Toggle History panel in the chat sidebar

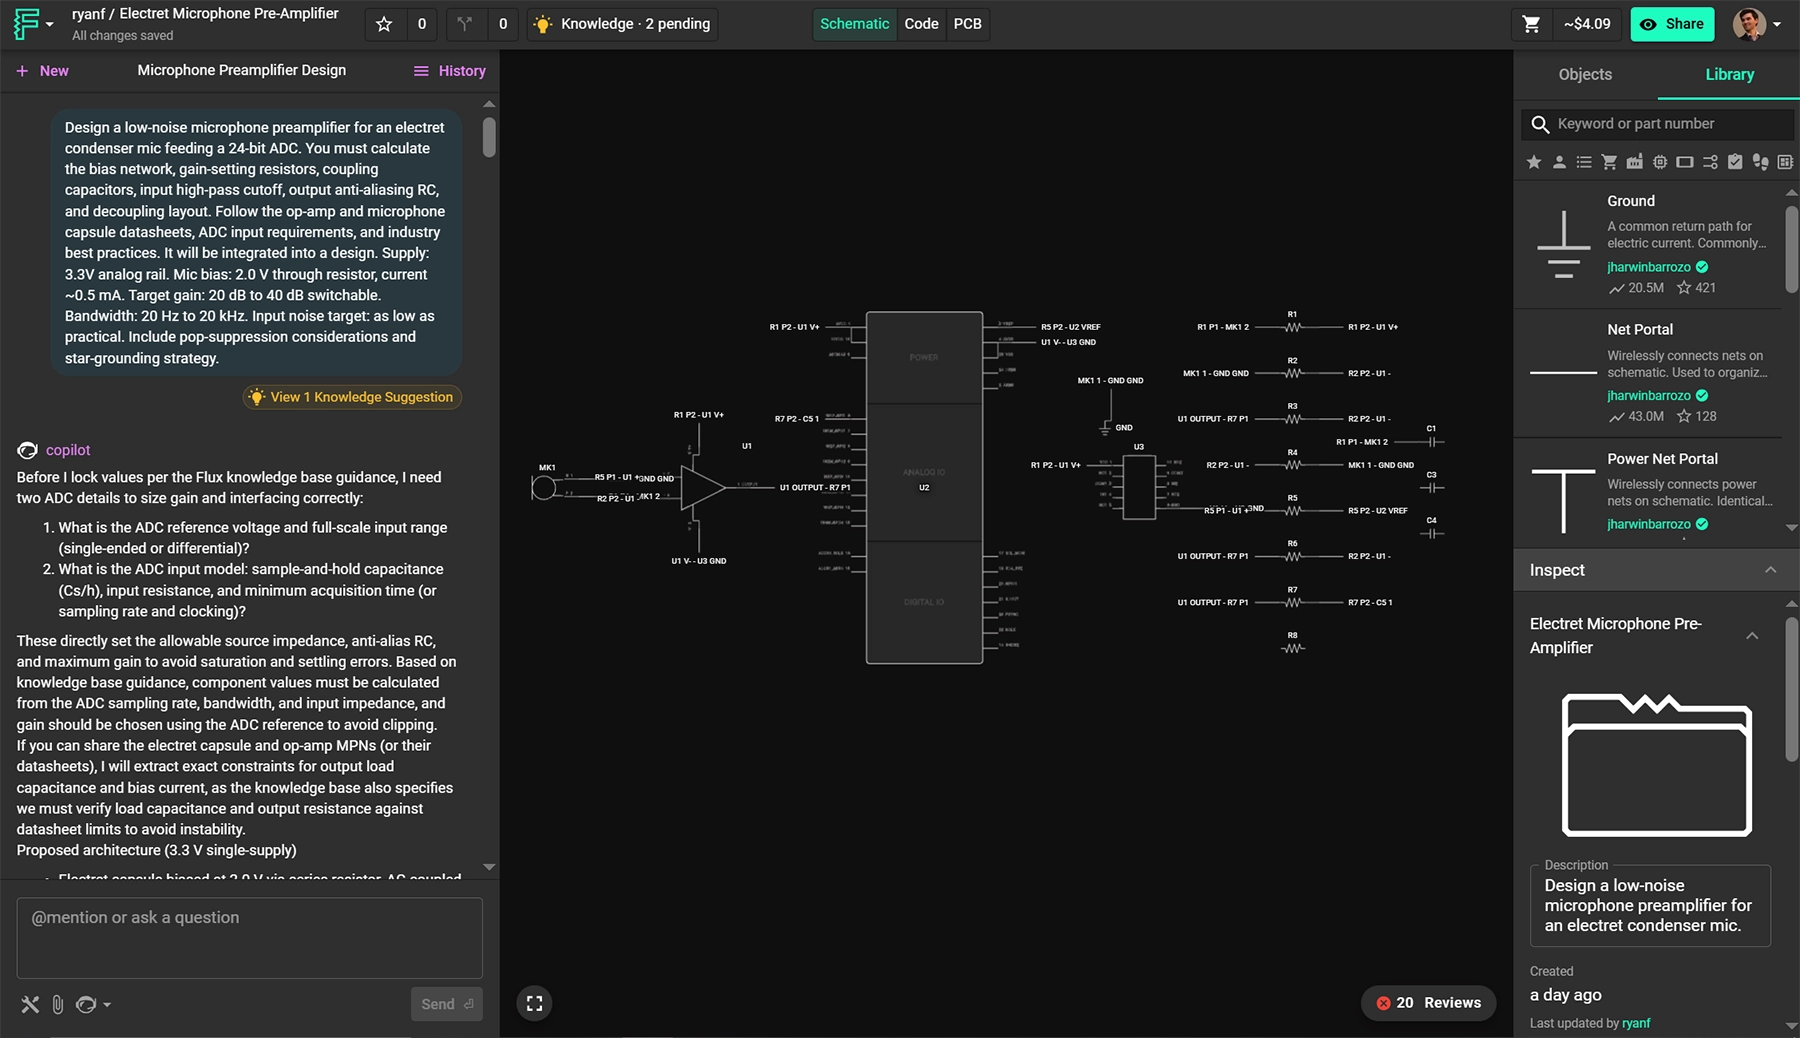click(449, 70)
